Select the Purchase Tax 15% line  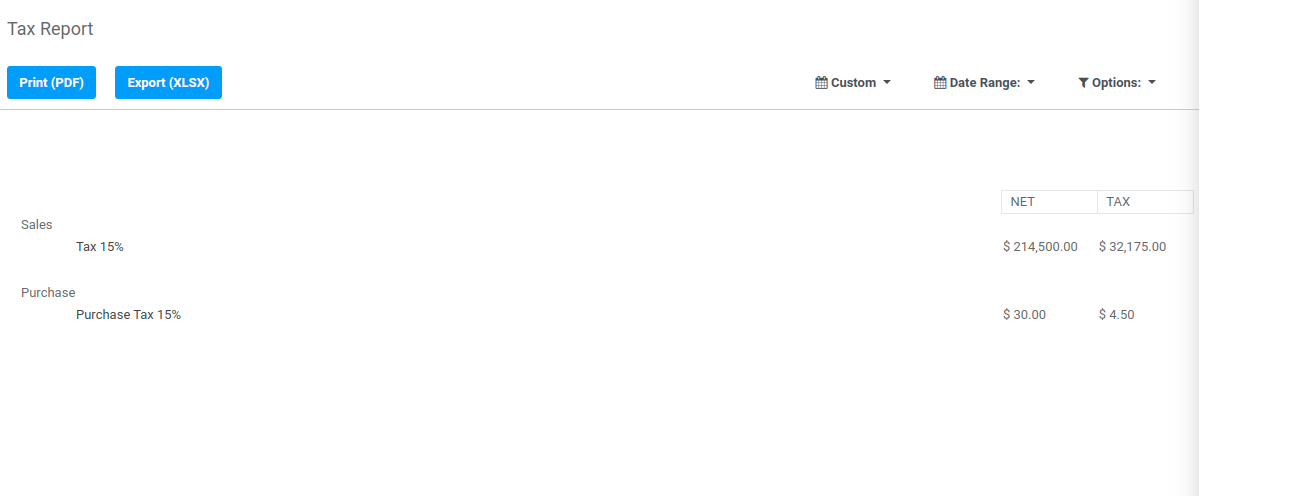point(128,315)
